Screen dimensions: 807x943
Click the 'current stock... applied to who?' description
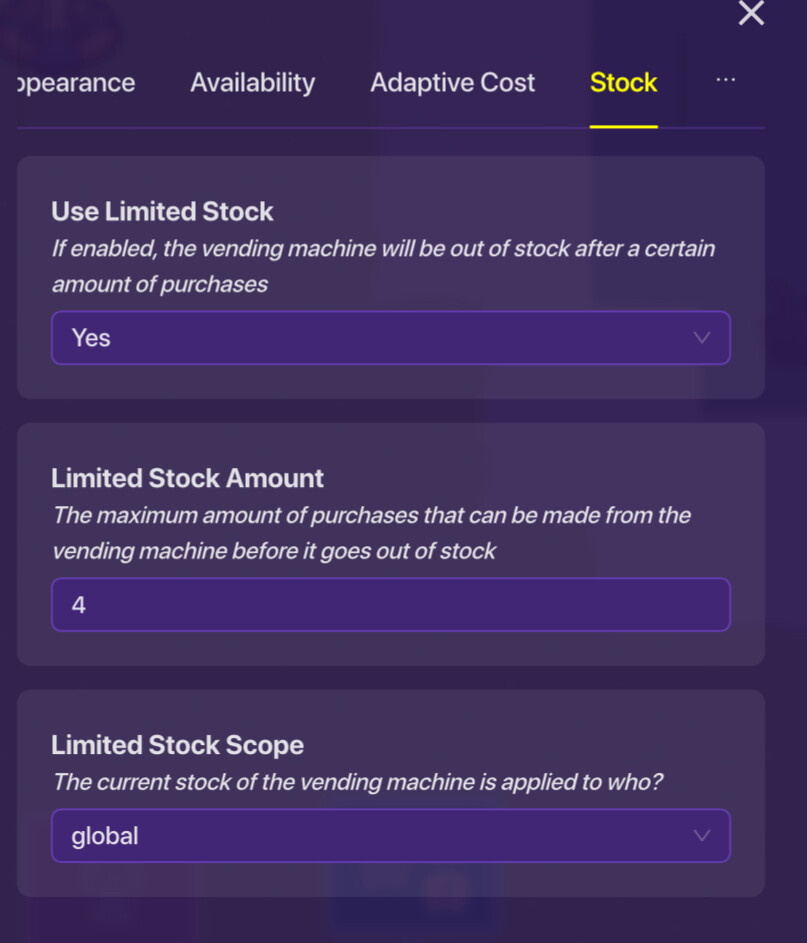(357, 782)
